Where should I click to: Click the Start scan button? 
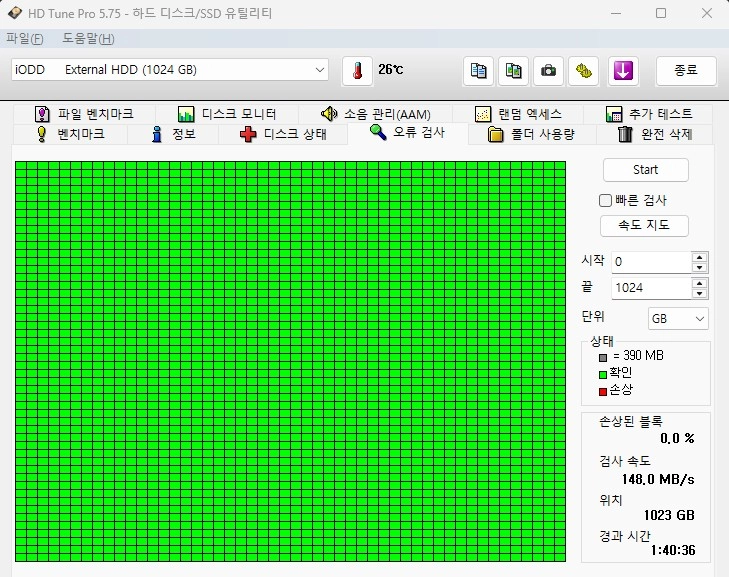[x=645, y=170]
